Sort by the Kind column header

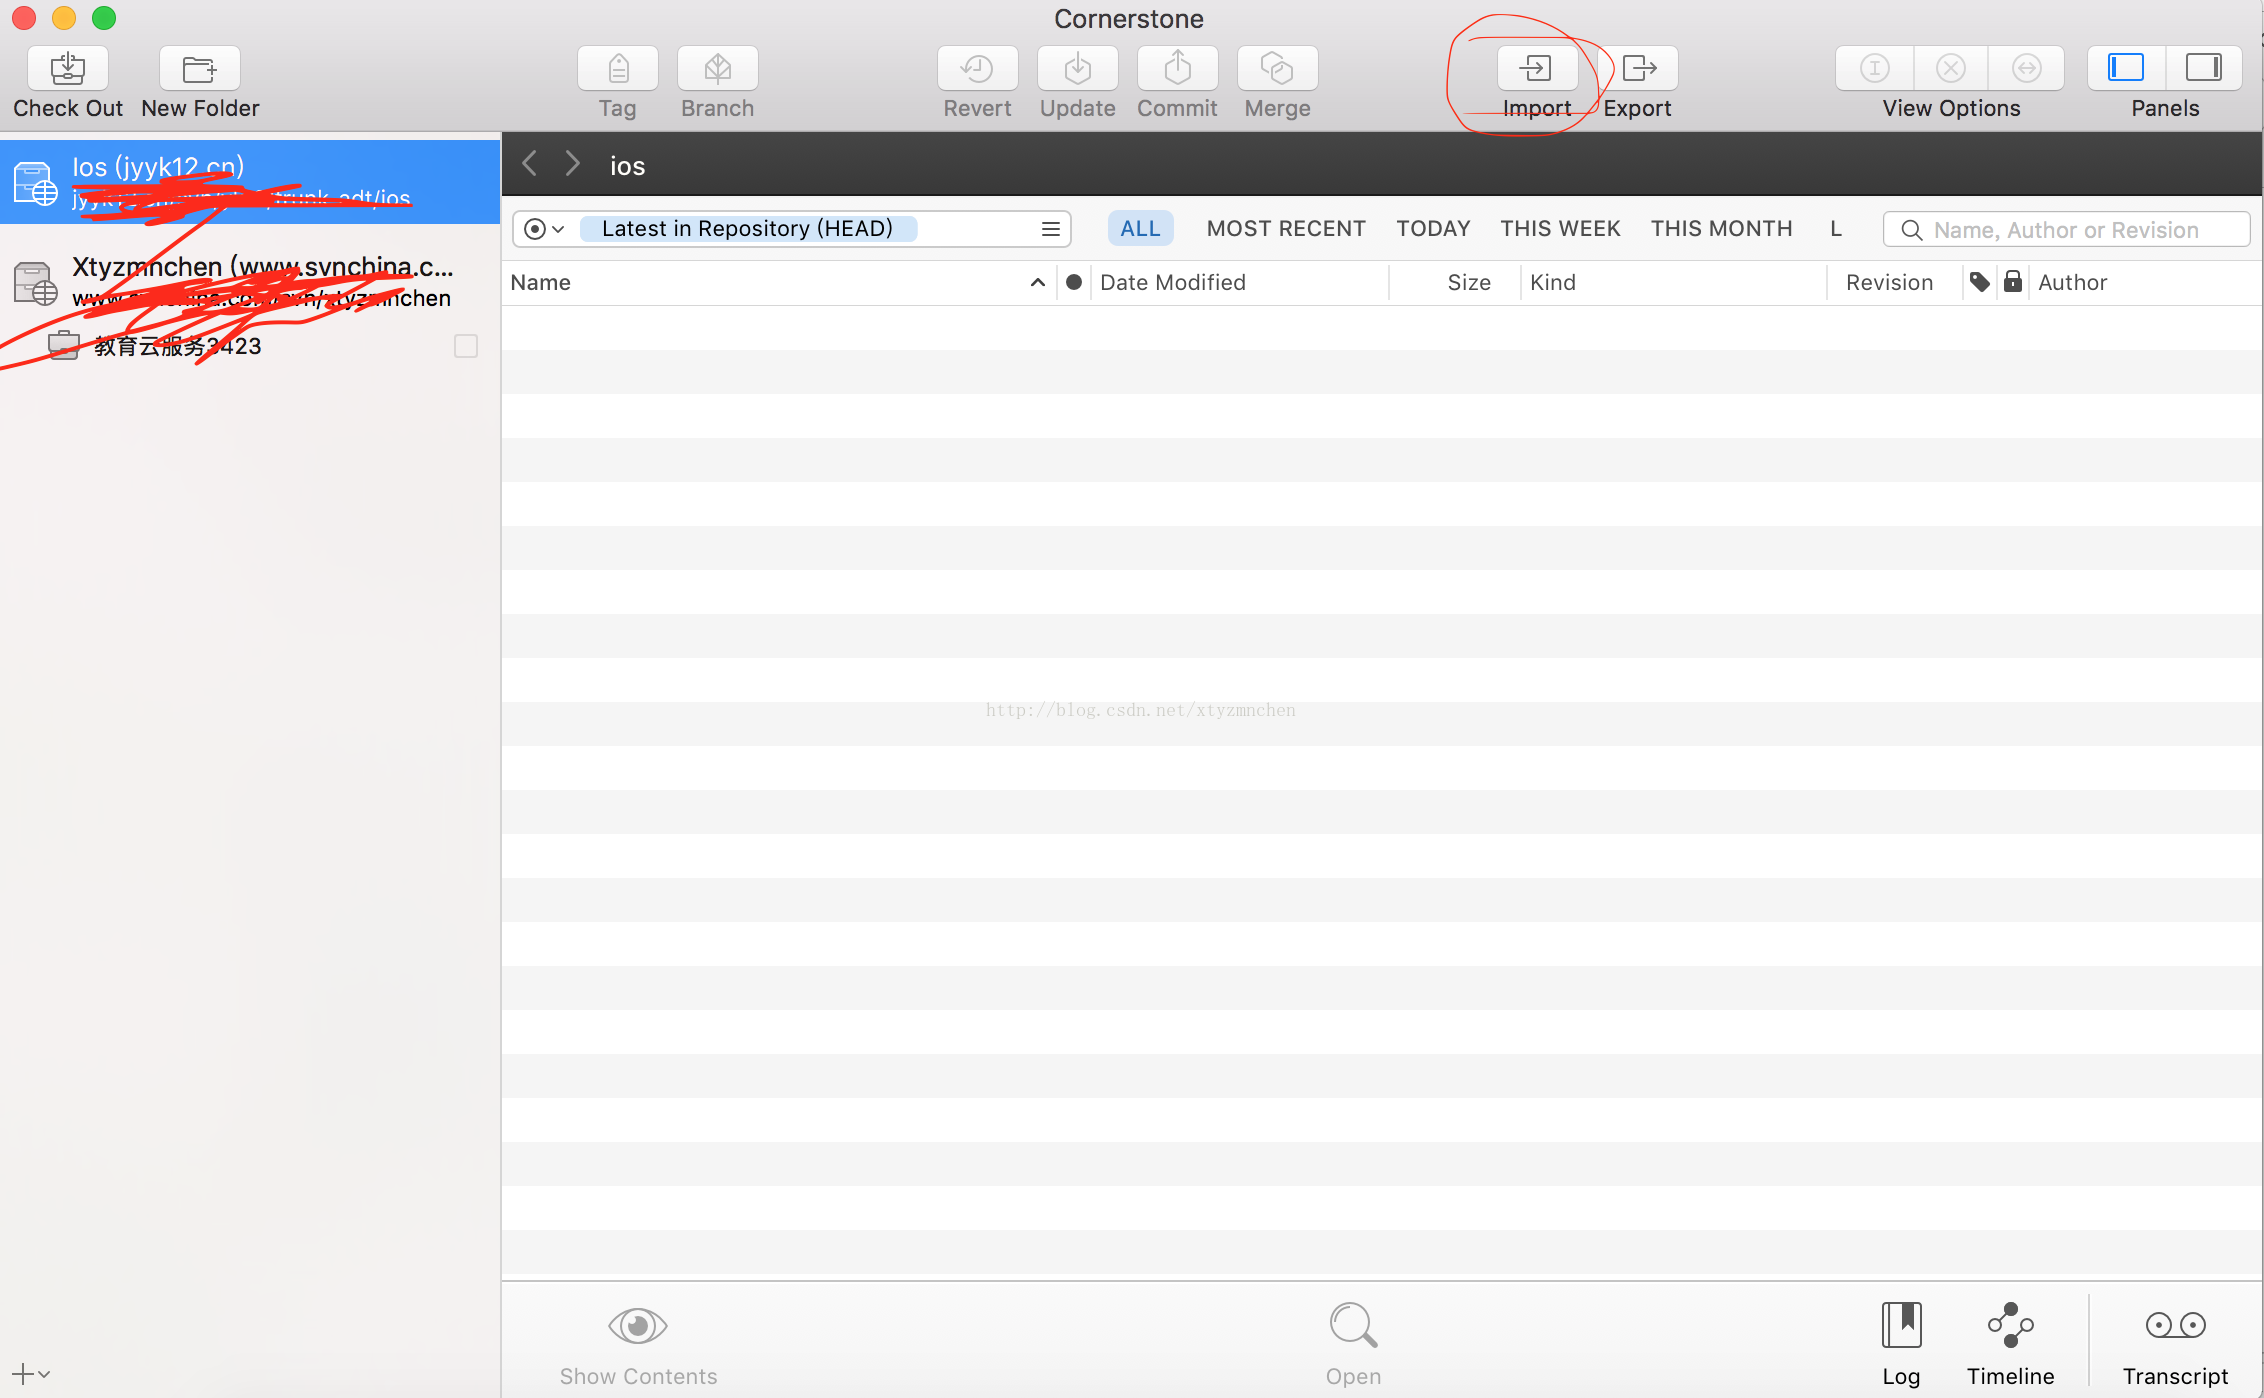tap(1674, 283)
